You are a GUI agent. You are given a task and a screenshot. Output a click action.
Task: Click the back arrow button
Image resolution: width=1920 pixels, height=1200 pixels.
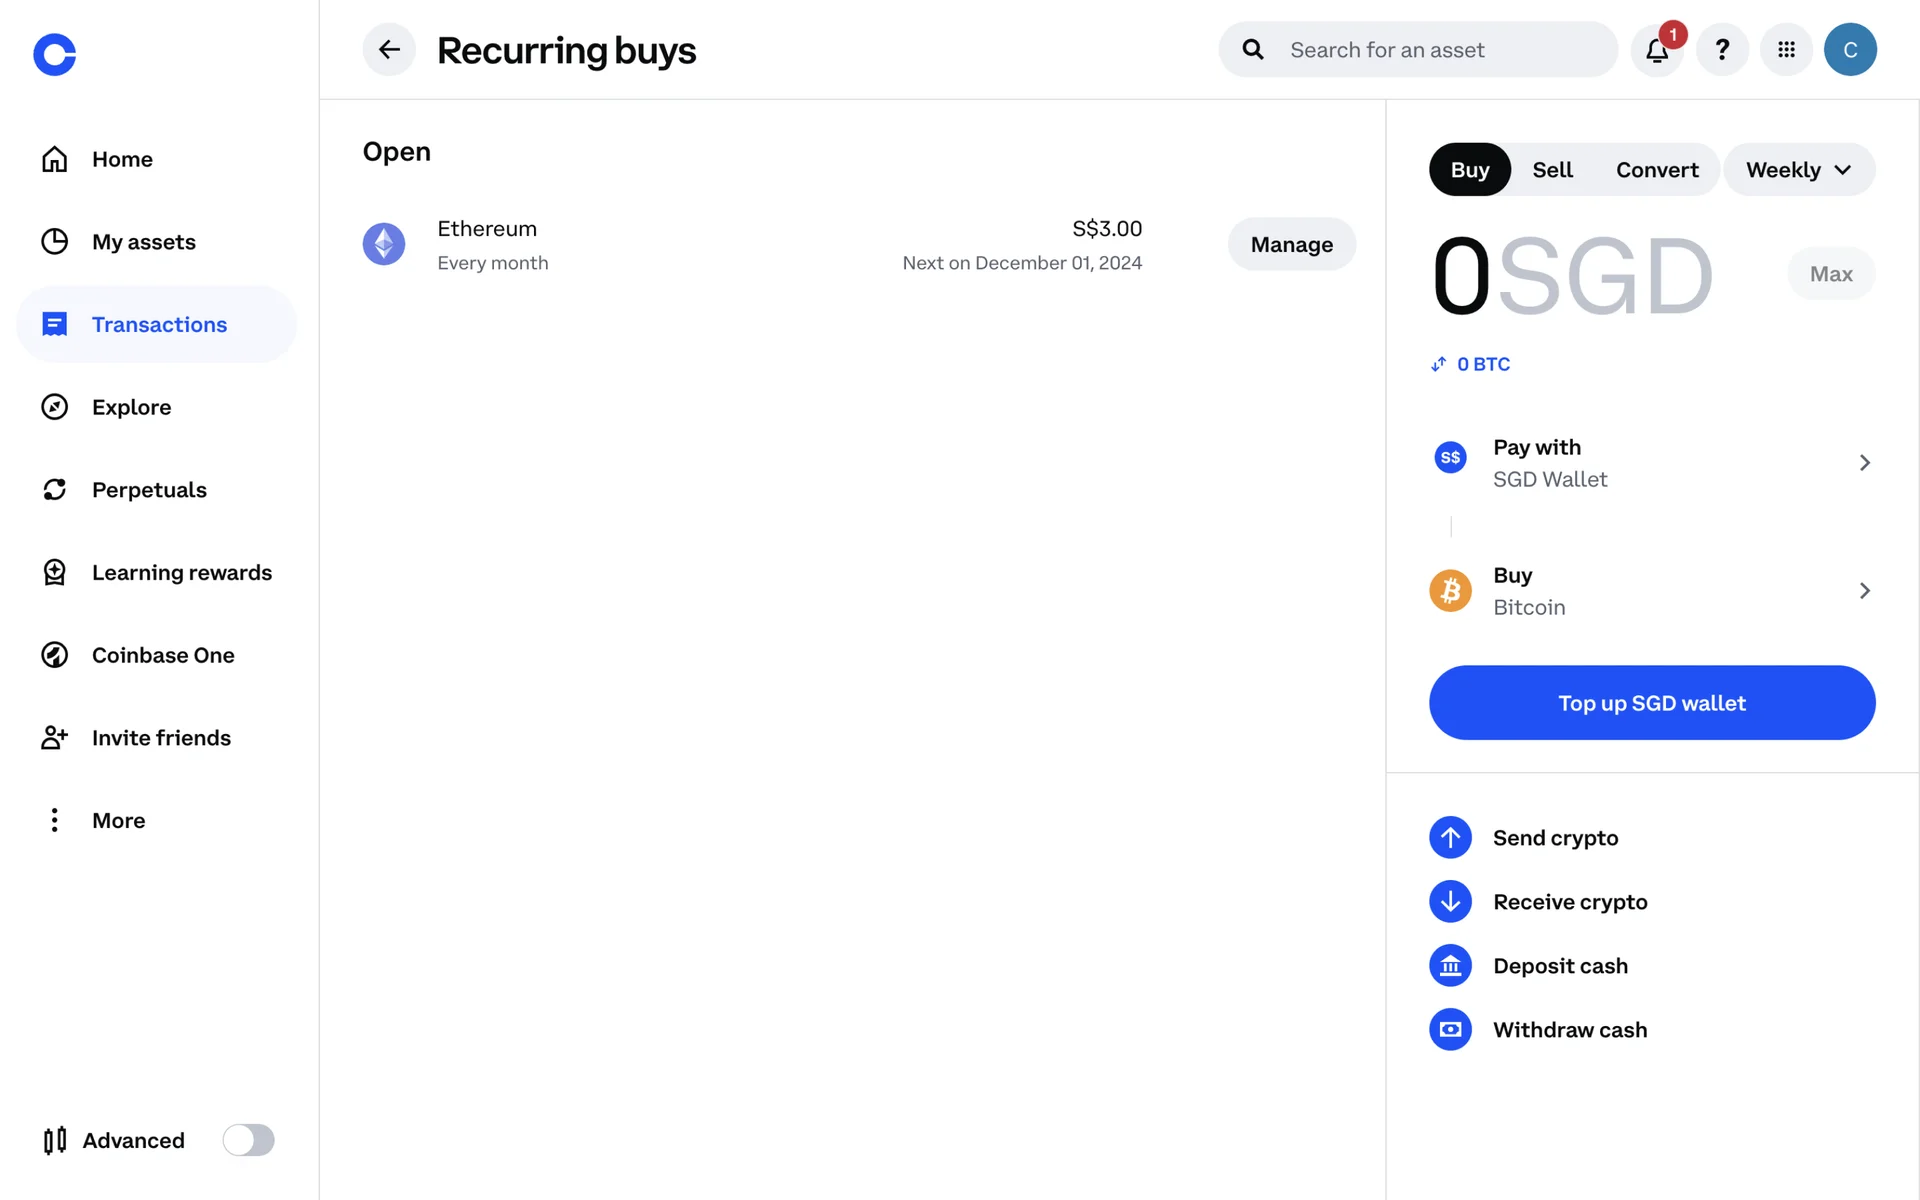click(x=389, y=49)
